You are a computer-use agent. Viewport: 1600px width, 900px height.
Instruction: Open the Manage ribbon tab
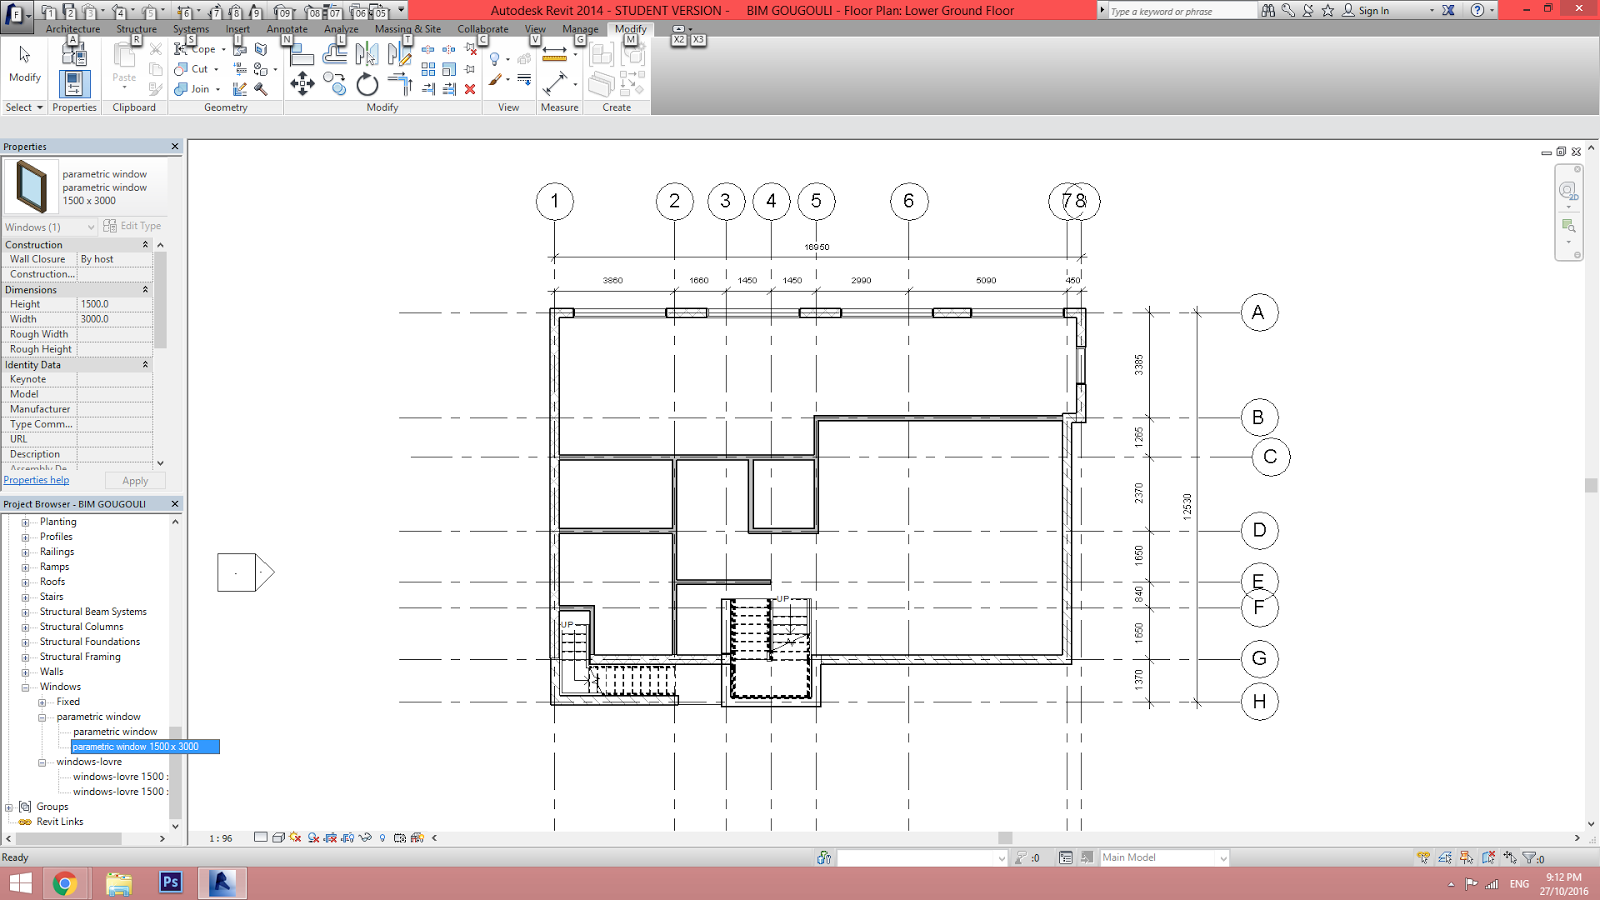click(x=580, y=29)
